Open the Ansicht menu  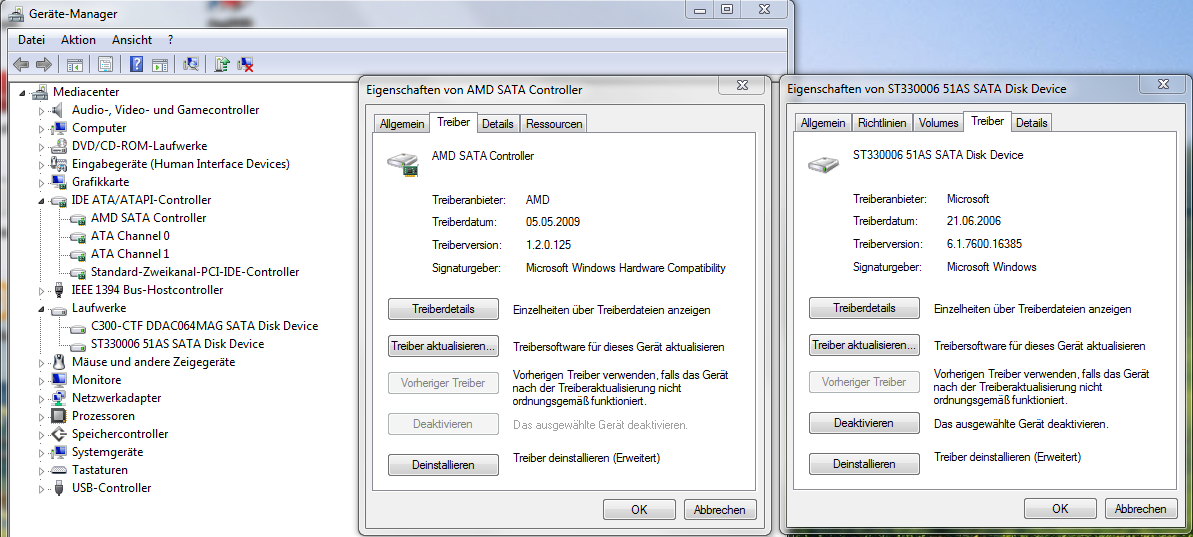coord(132,40)
